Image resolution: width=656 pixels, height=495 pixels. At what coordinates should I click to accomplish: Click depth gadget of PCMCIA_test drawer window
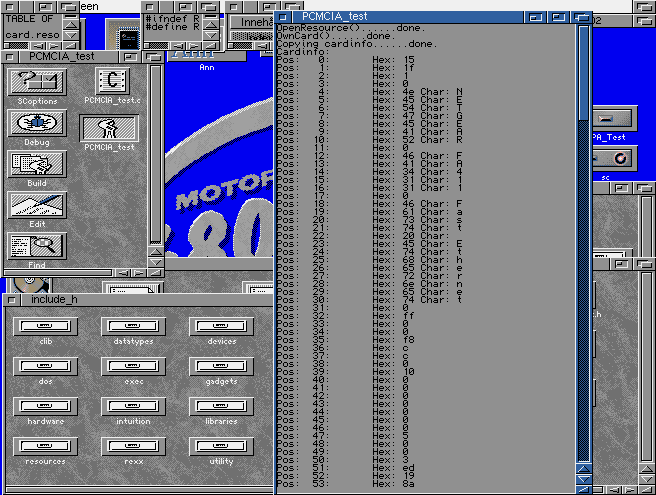point(154,57)
